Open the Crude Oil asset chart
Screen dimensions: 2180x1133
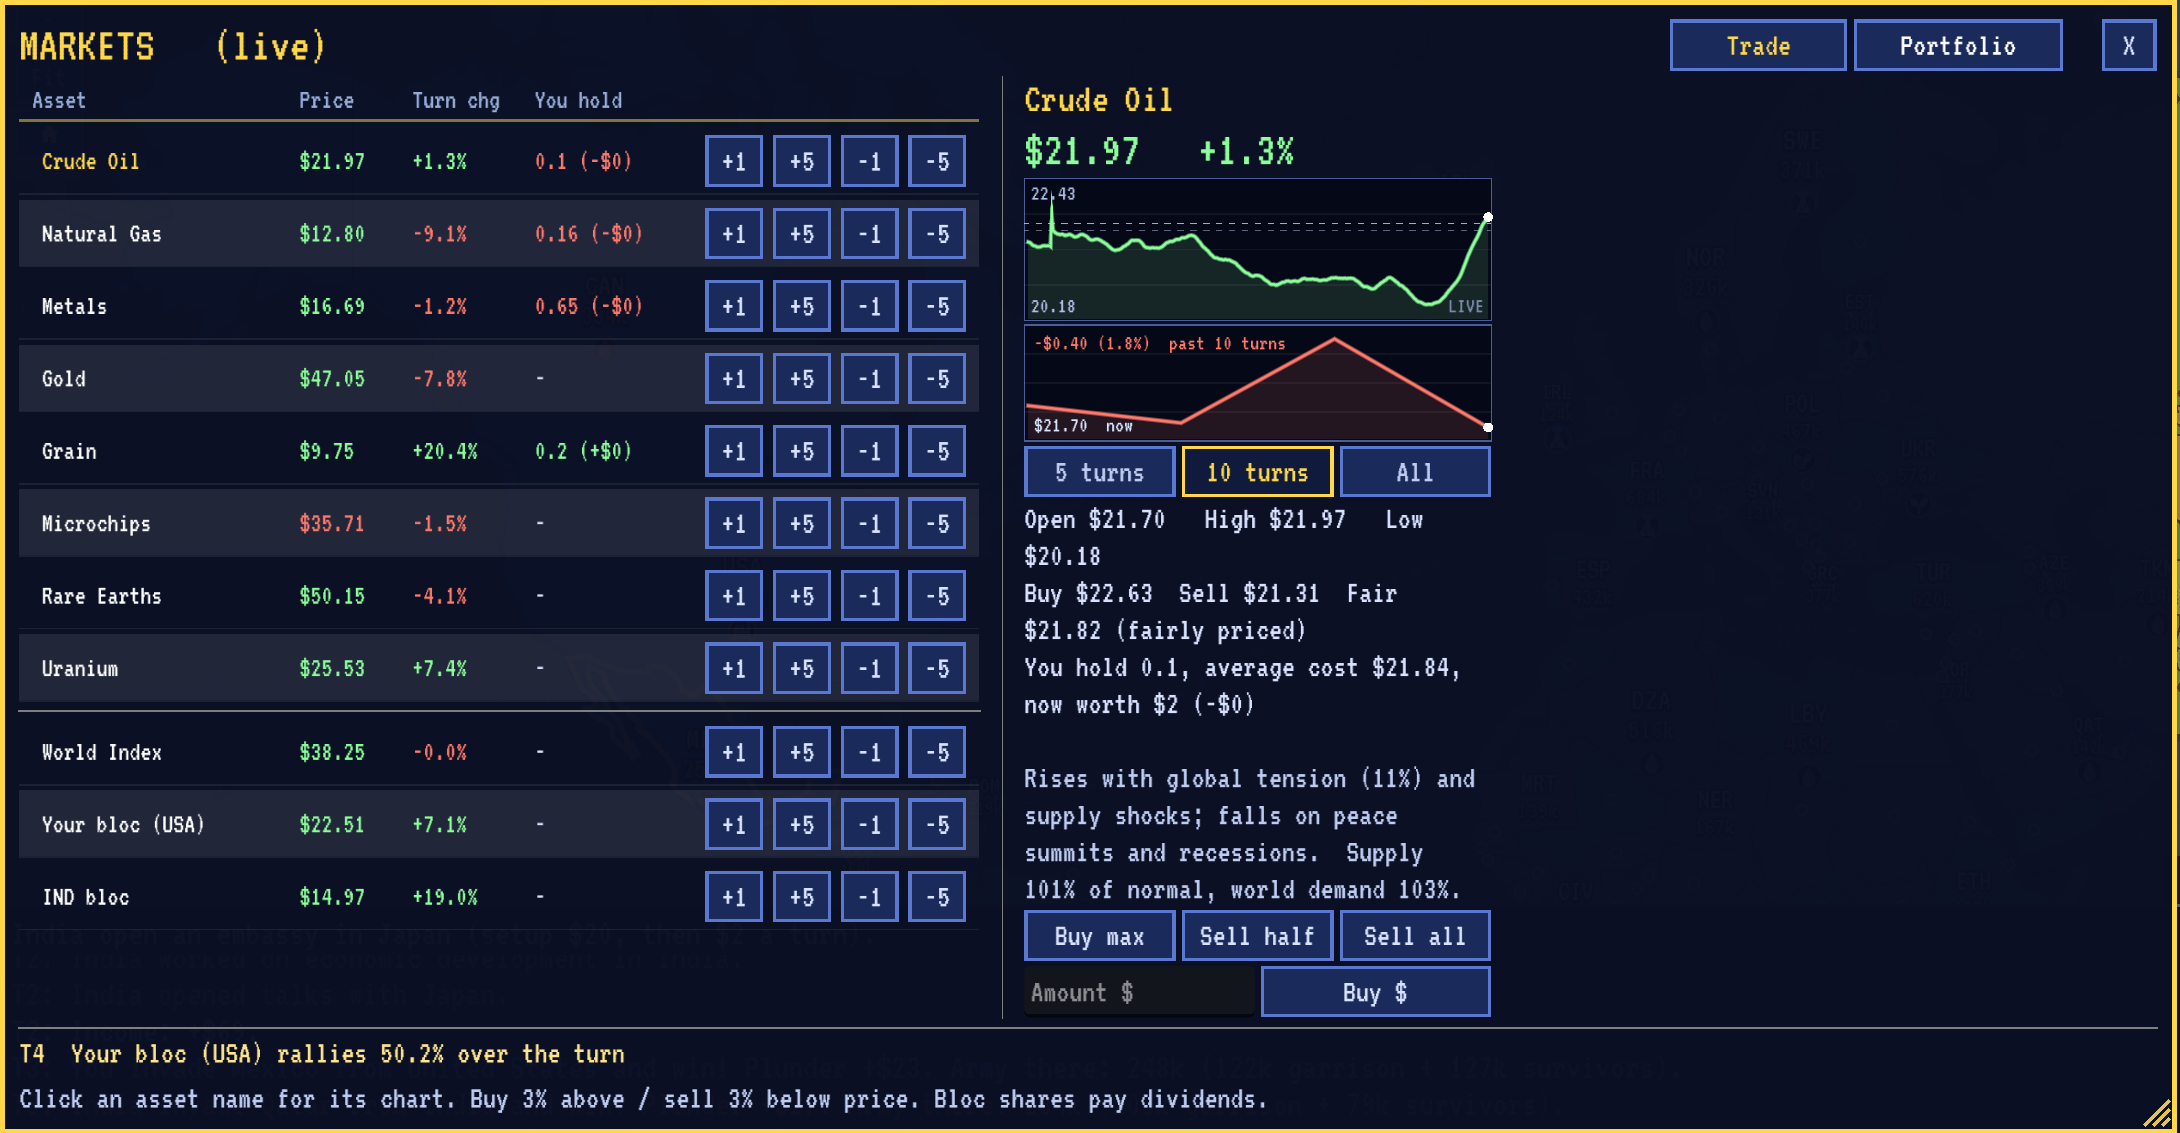90,161
